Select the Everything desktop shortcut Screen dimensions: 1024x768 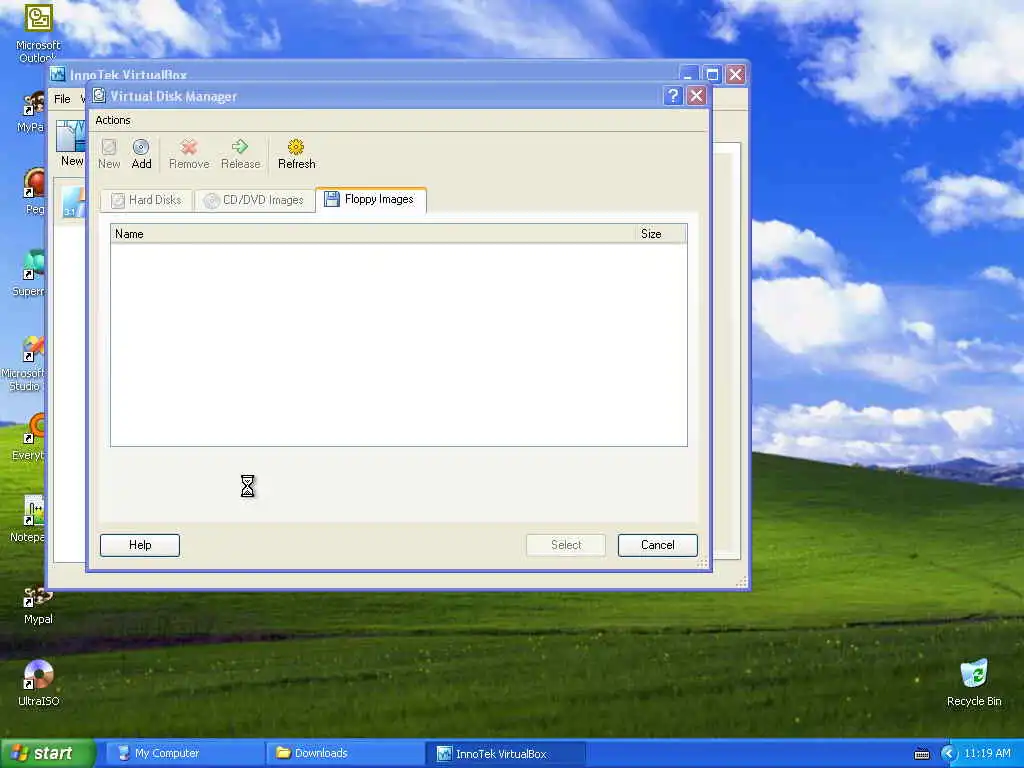pyautogui.click(x=29, y=438)
